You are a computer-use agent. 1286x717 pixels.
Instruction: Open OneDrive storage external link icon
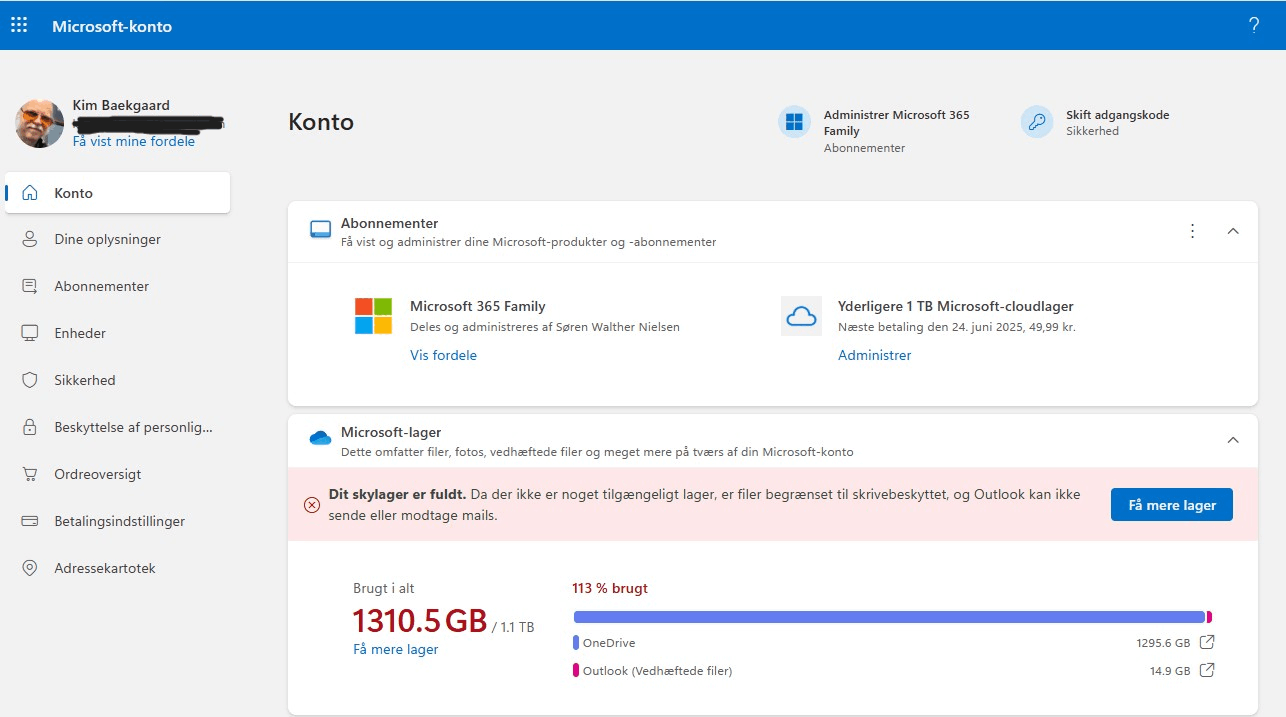1207,642
